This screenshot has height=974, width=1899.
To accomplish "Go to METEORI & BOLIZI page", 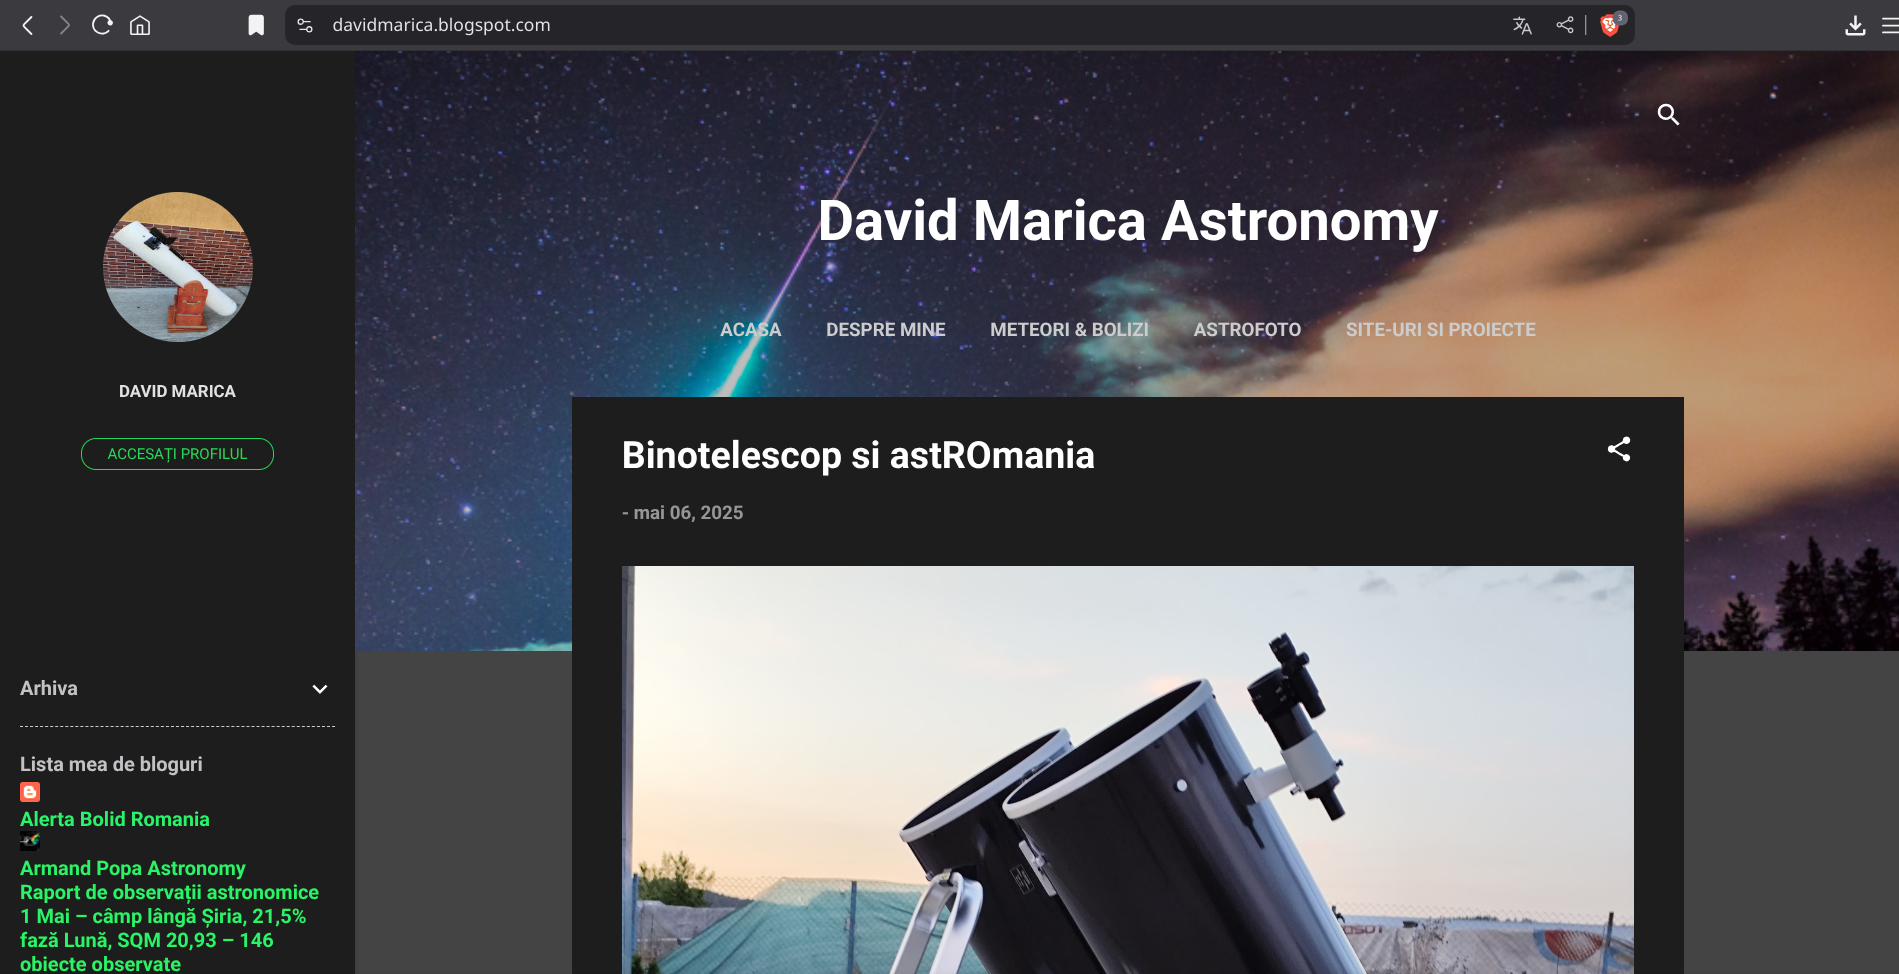I will tap(1069, 329).
